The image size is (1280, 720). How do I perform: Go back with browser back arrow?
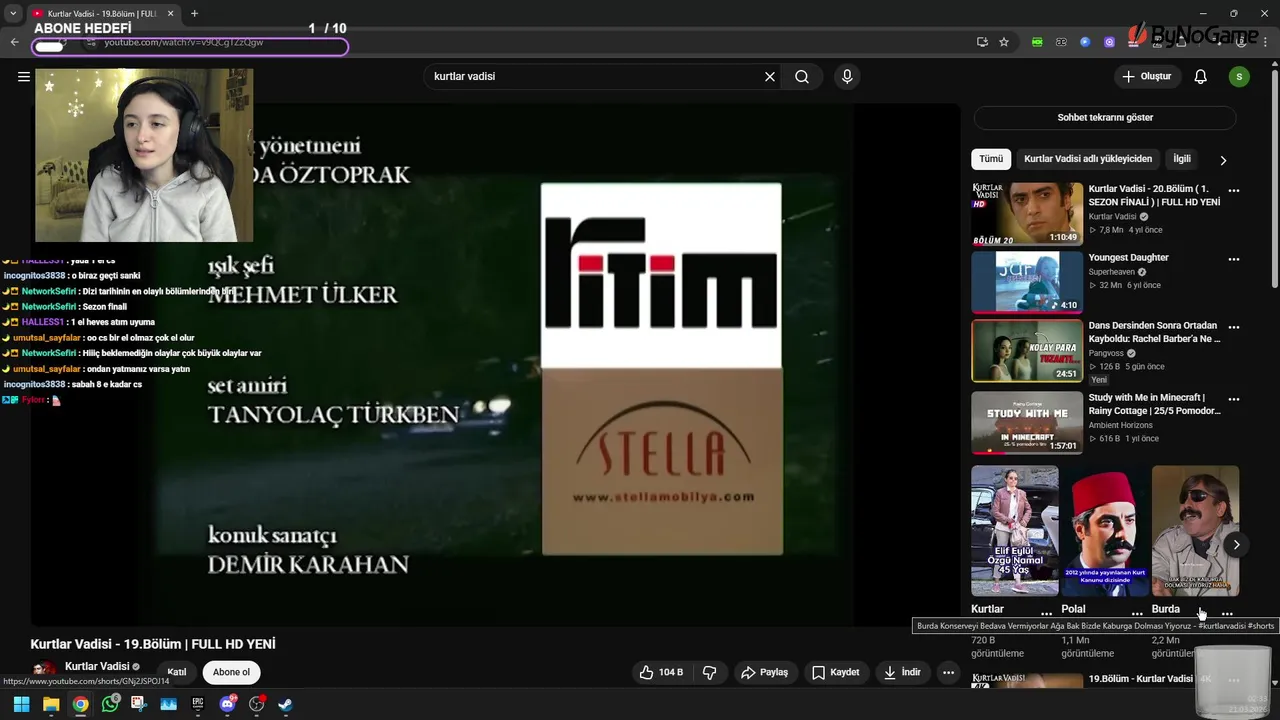point(14,42)
